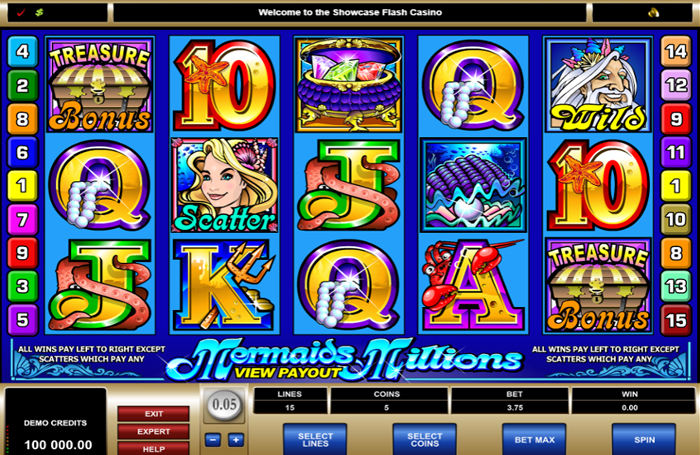Click the green dollar sign icon
Image resolution: width=700 pixels, height=455 pixels.
pos(39,13)
